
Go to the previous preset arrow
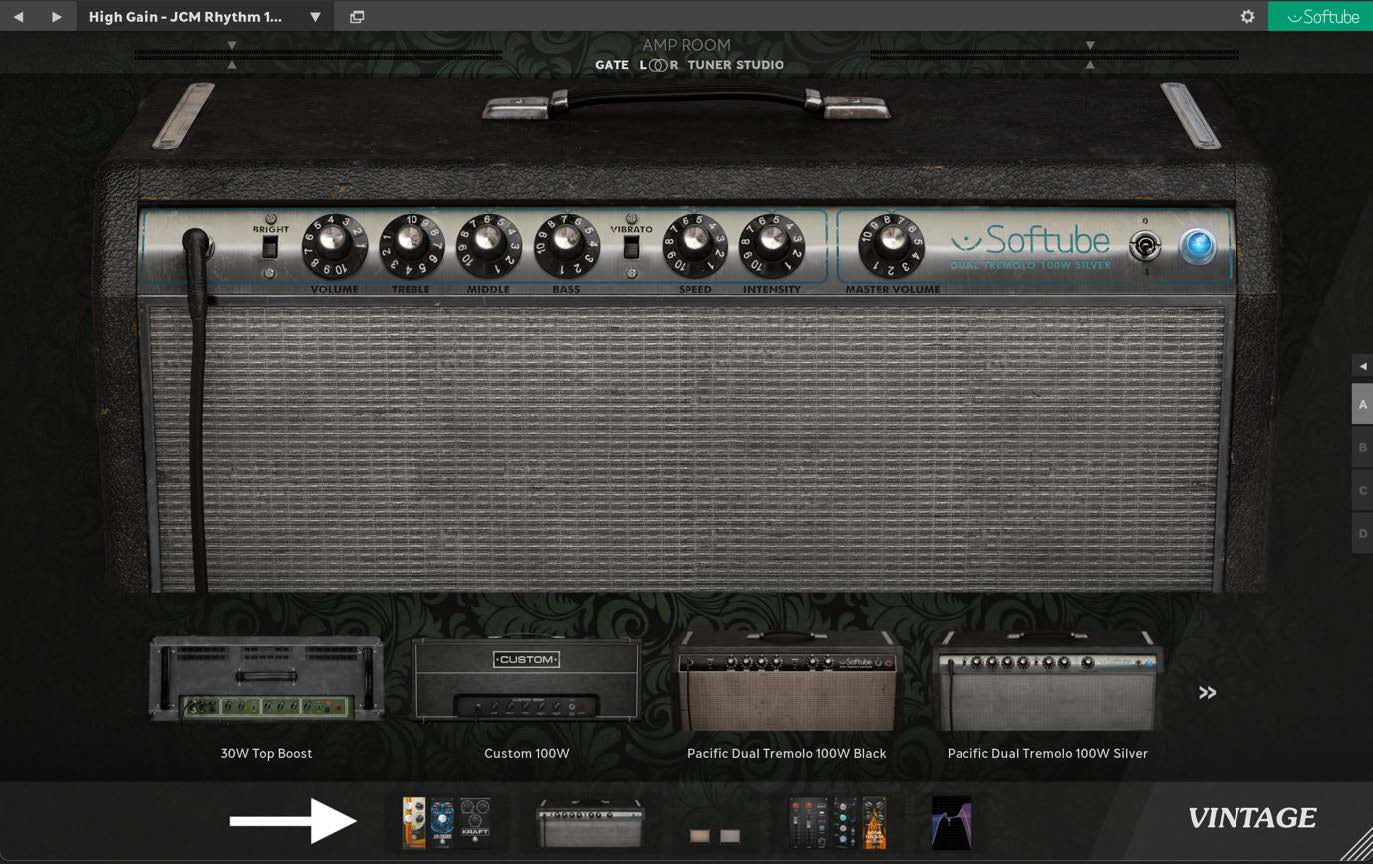click(x=18, y=17)
